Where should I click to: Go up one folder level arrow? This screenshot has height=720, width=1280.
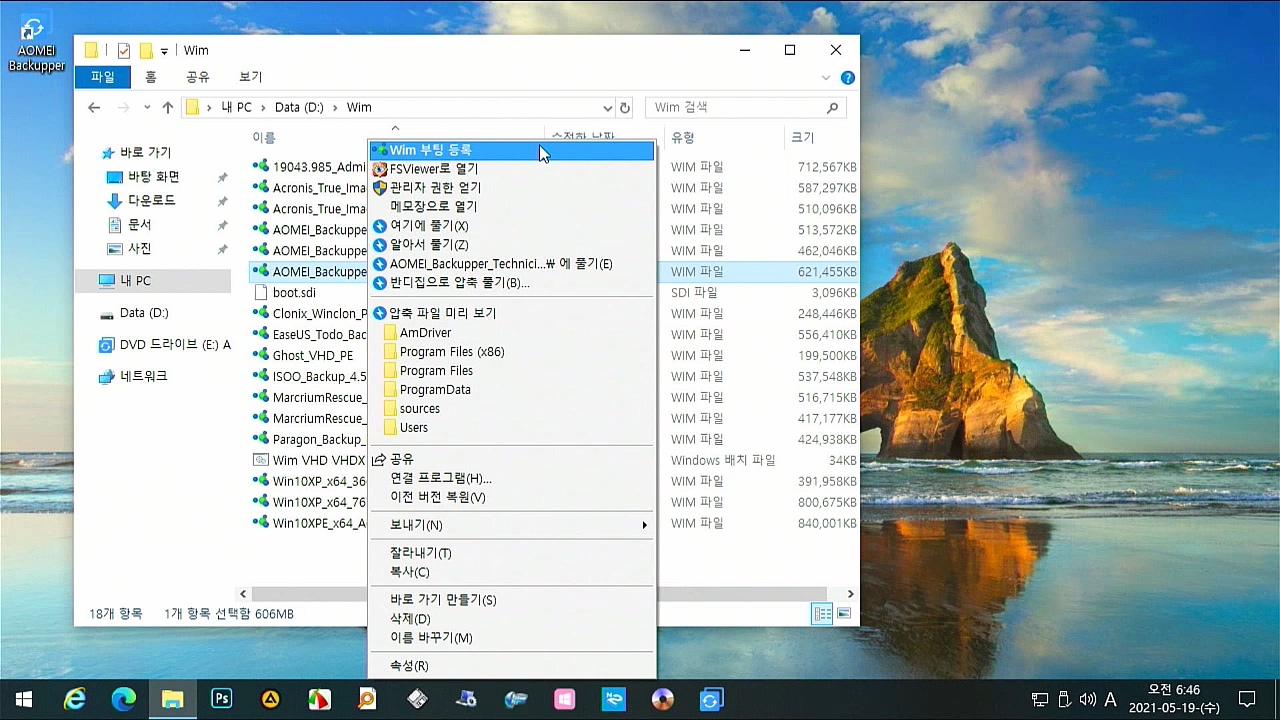pos(167,107)
